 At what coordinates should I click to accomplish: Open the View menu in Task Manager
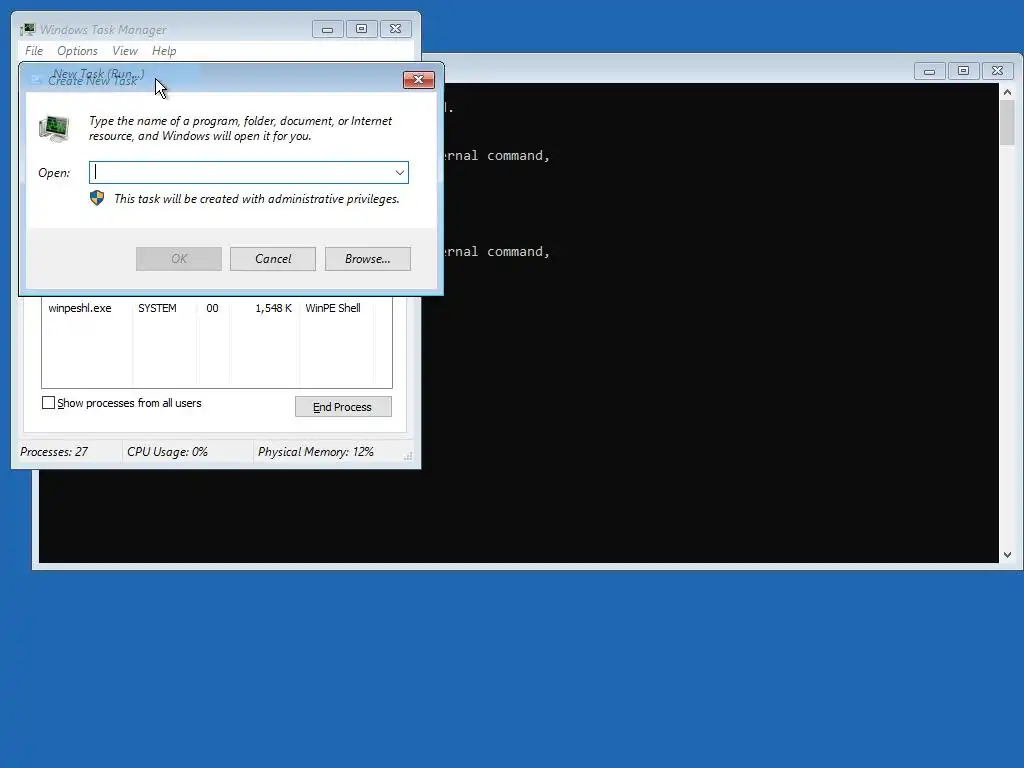125,51
